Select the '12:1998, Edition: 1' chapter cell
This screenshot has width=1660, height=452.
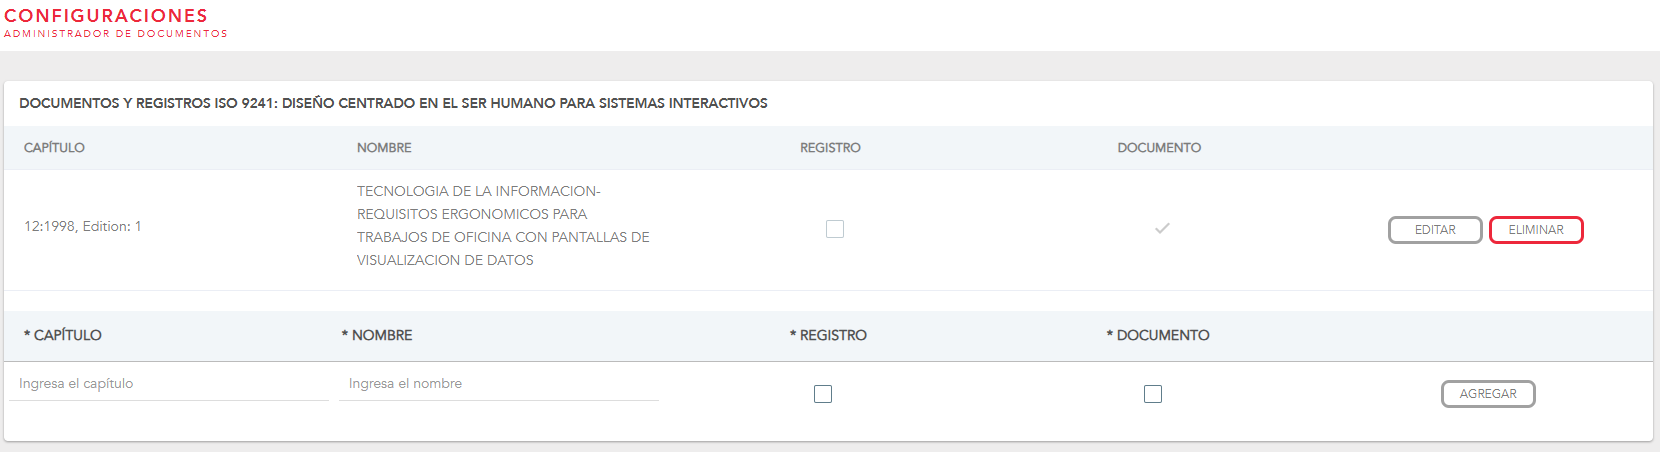click(83, 227)
